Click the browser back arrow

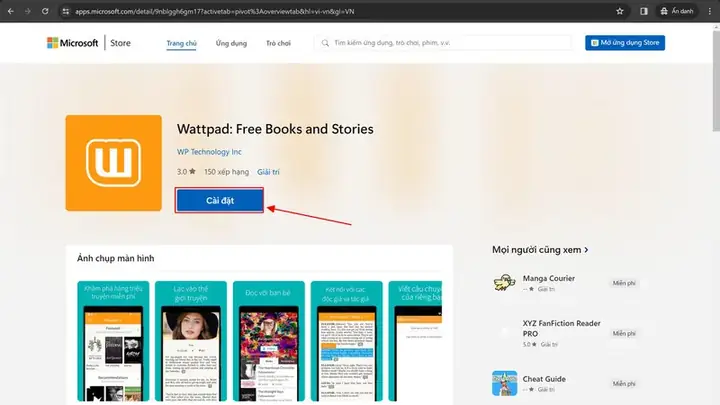(x=11, y=11)
